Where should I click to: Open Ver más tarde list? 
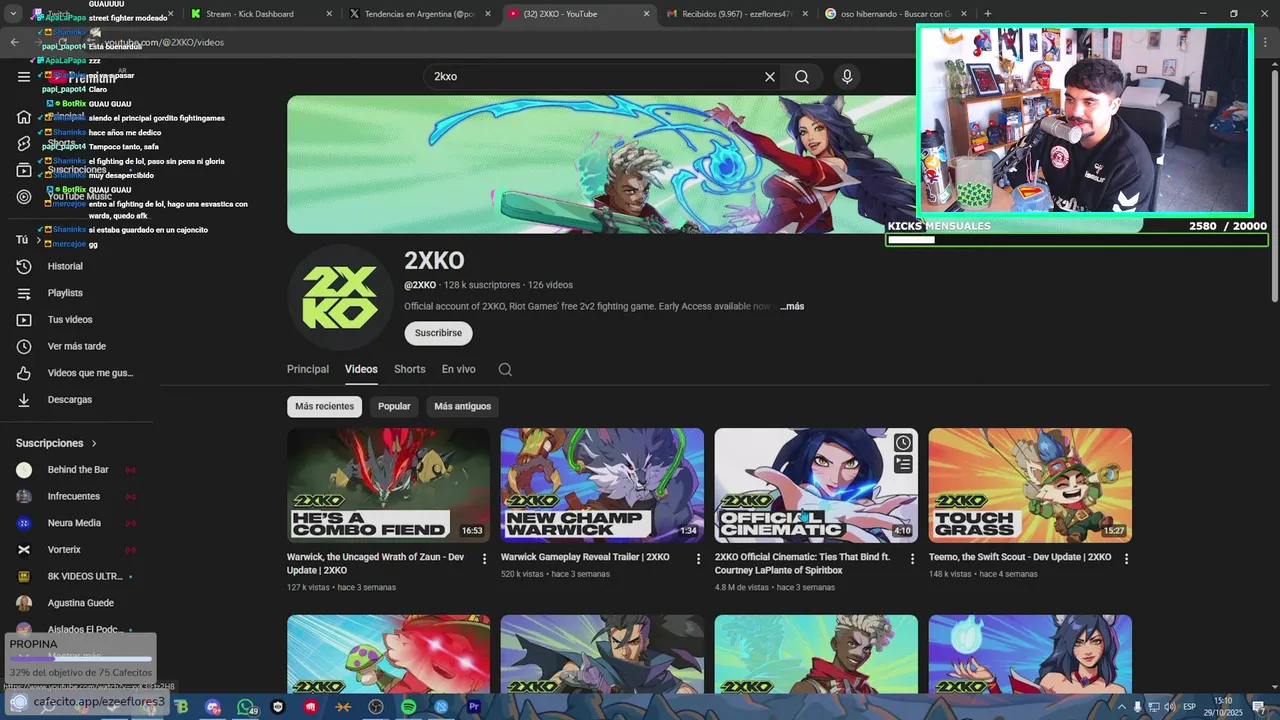(78, 346)
